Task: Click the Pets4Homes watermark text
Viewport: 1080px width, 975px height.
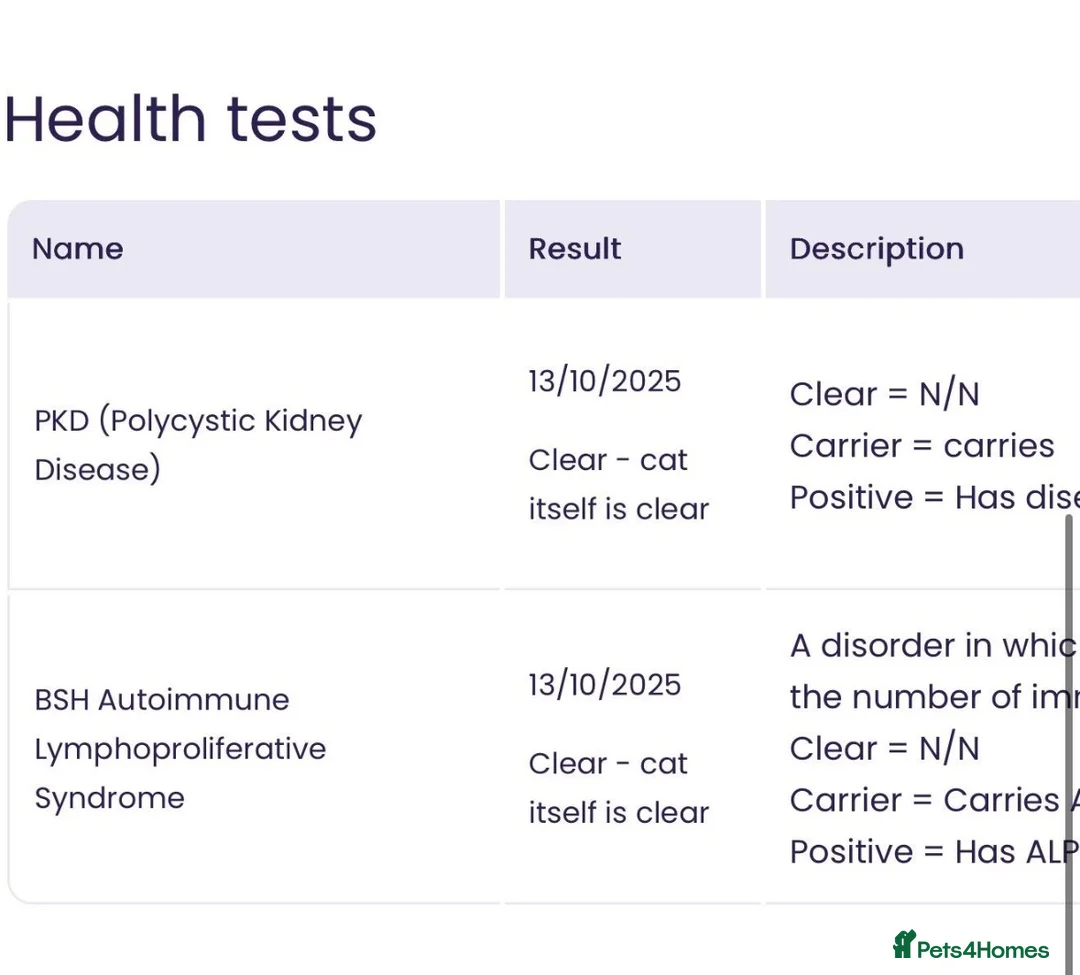Action: [982, 950]
